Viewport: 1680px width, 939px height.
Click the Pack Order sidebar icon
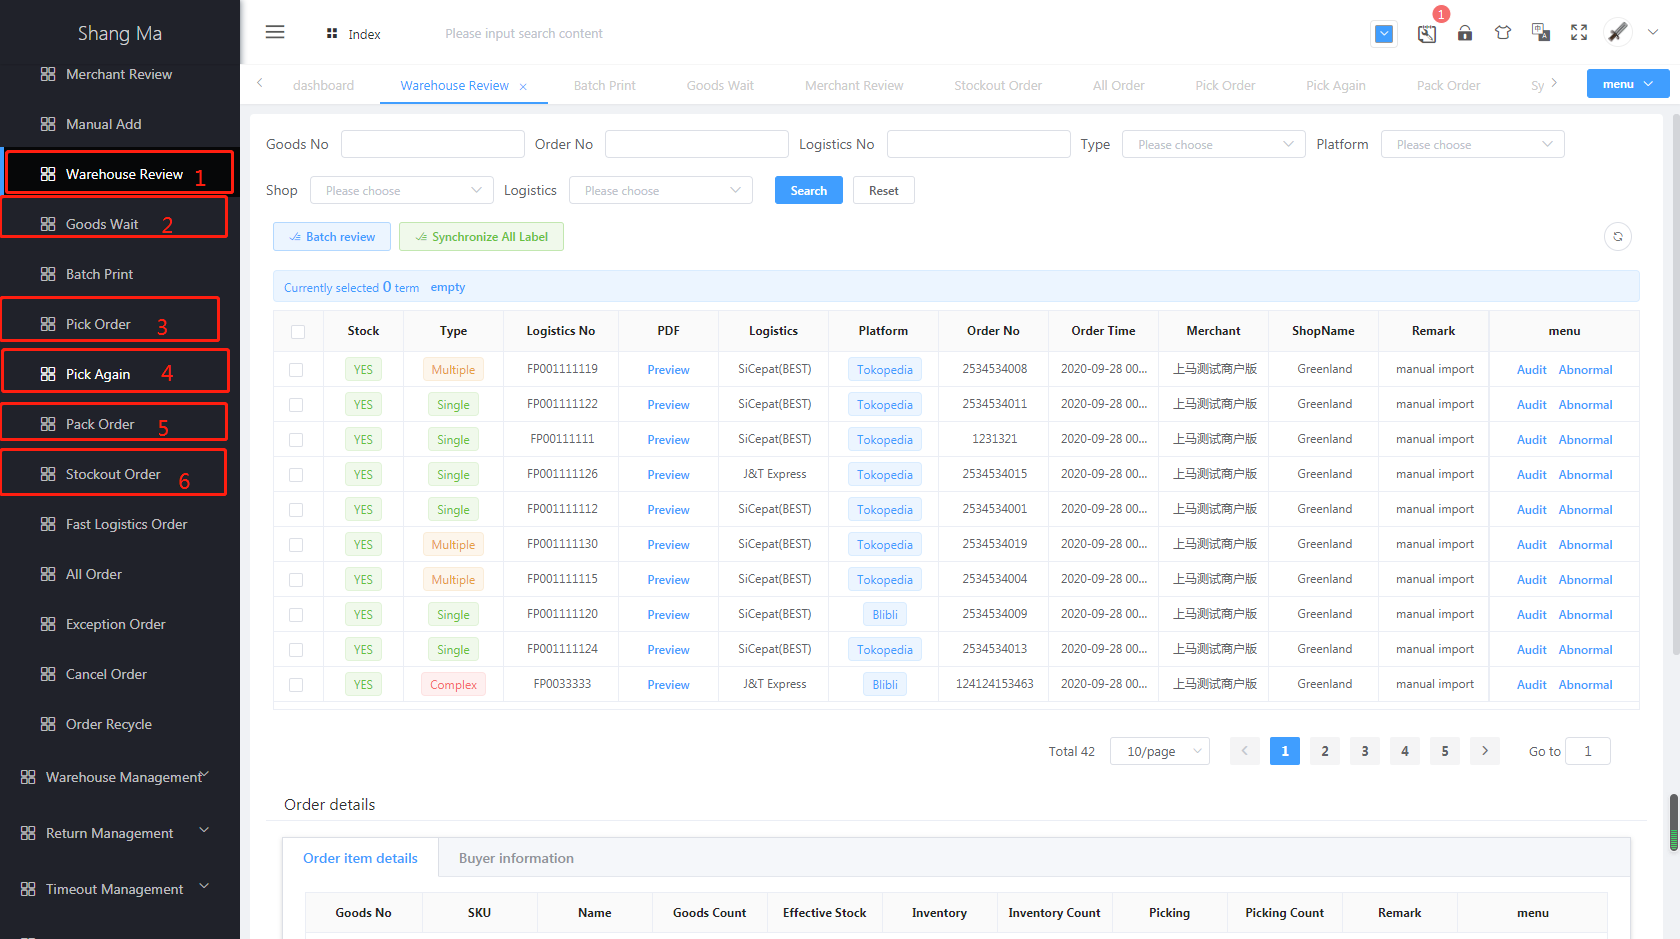pos(48,424)
